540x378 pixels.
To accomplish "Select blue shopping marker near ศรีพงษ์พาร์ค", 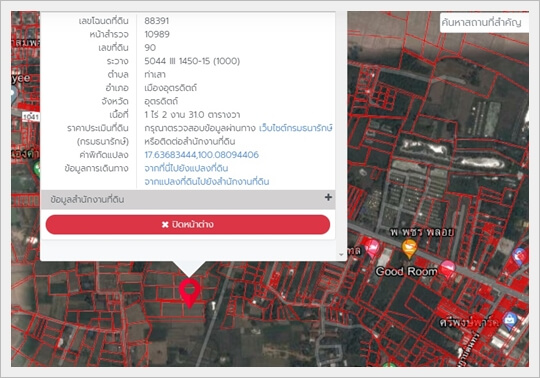I will [x=510, y=321].
